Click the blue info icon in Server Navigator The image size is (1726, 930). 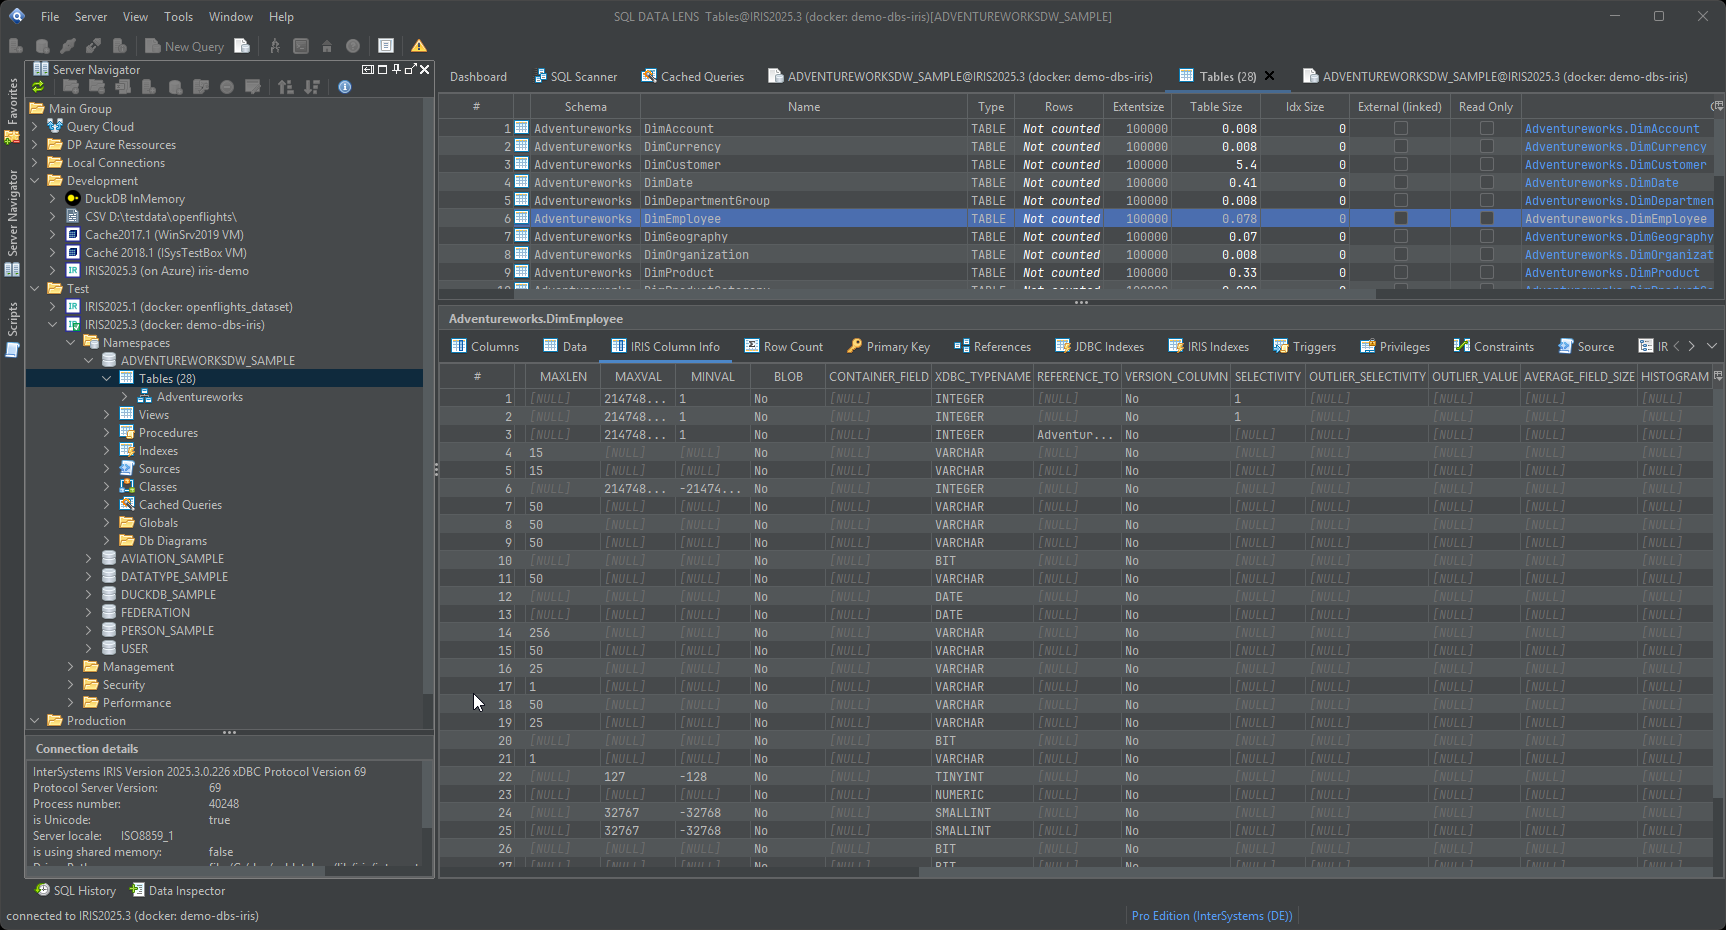click(x=345, y=87)
